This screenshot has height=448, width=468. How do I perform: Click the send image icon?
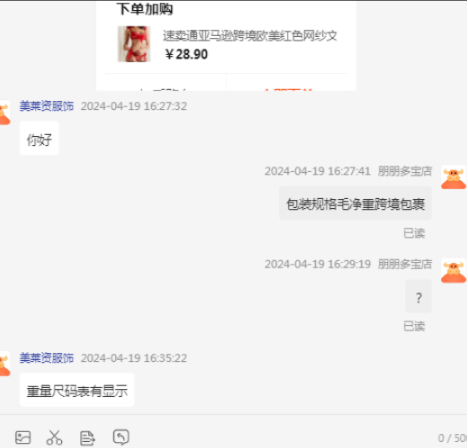(x=23, y=437)
